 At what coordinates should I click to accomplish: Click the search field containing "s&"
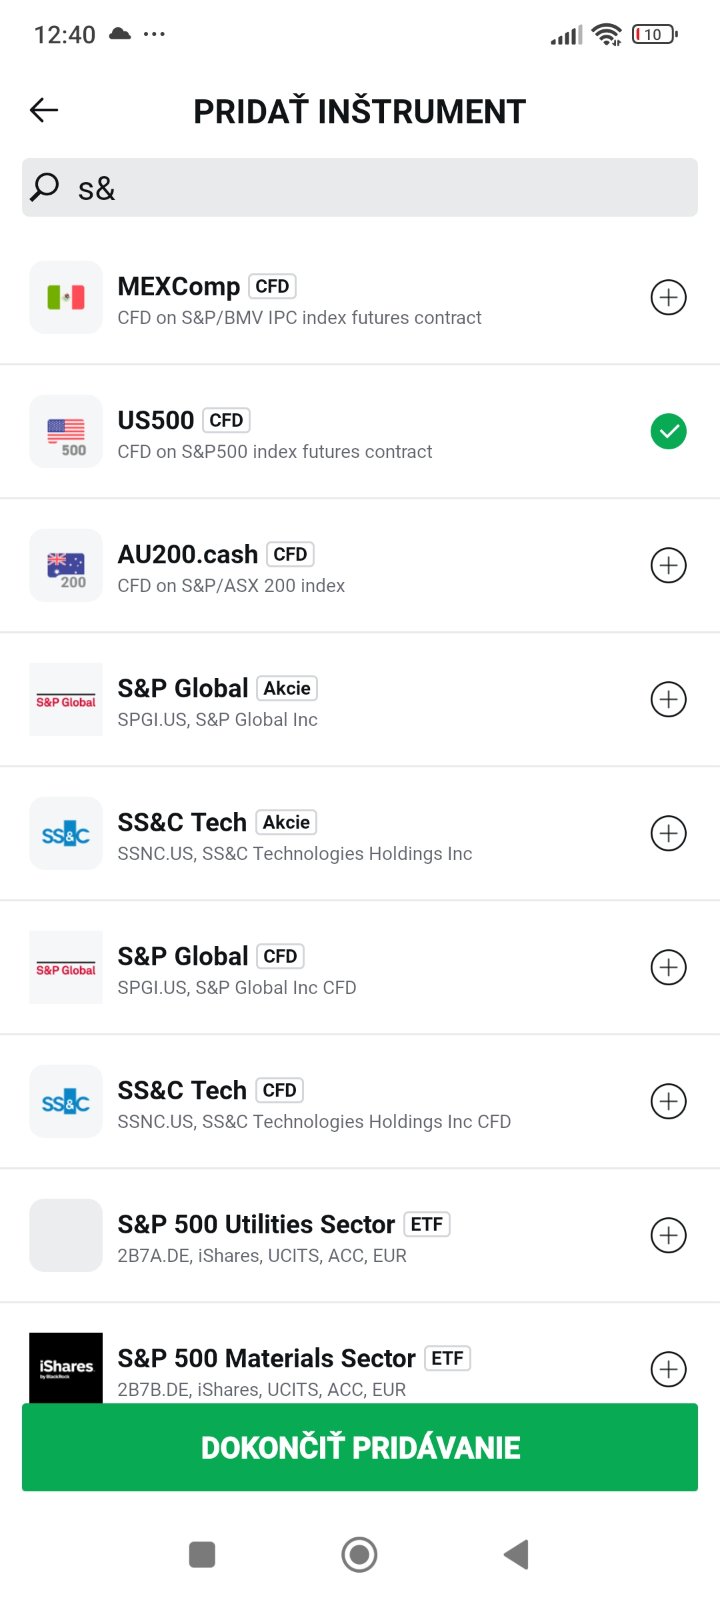tap(380, 188)
